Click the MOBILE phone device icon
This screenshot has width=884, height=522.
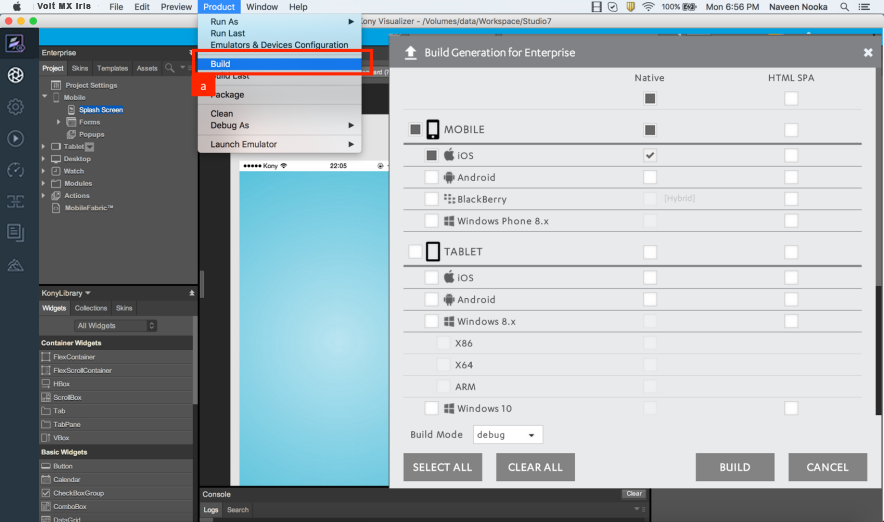[x=432, y=129]
